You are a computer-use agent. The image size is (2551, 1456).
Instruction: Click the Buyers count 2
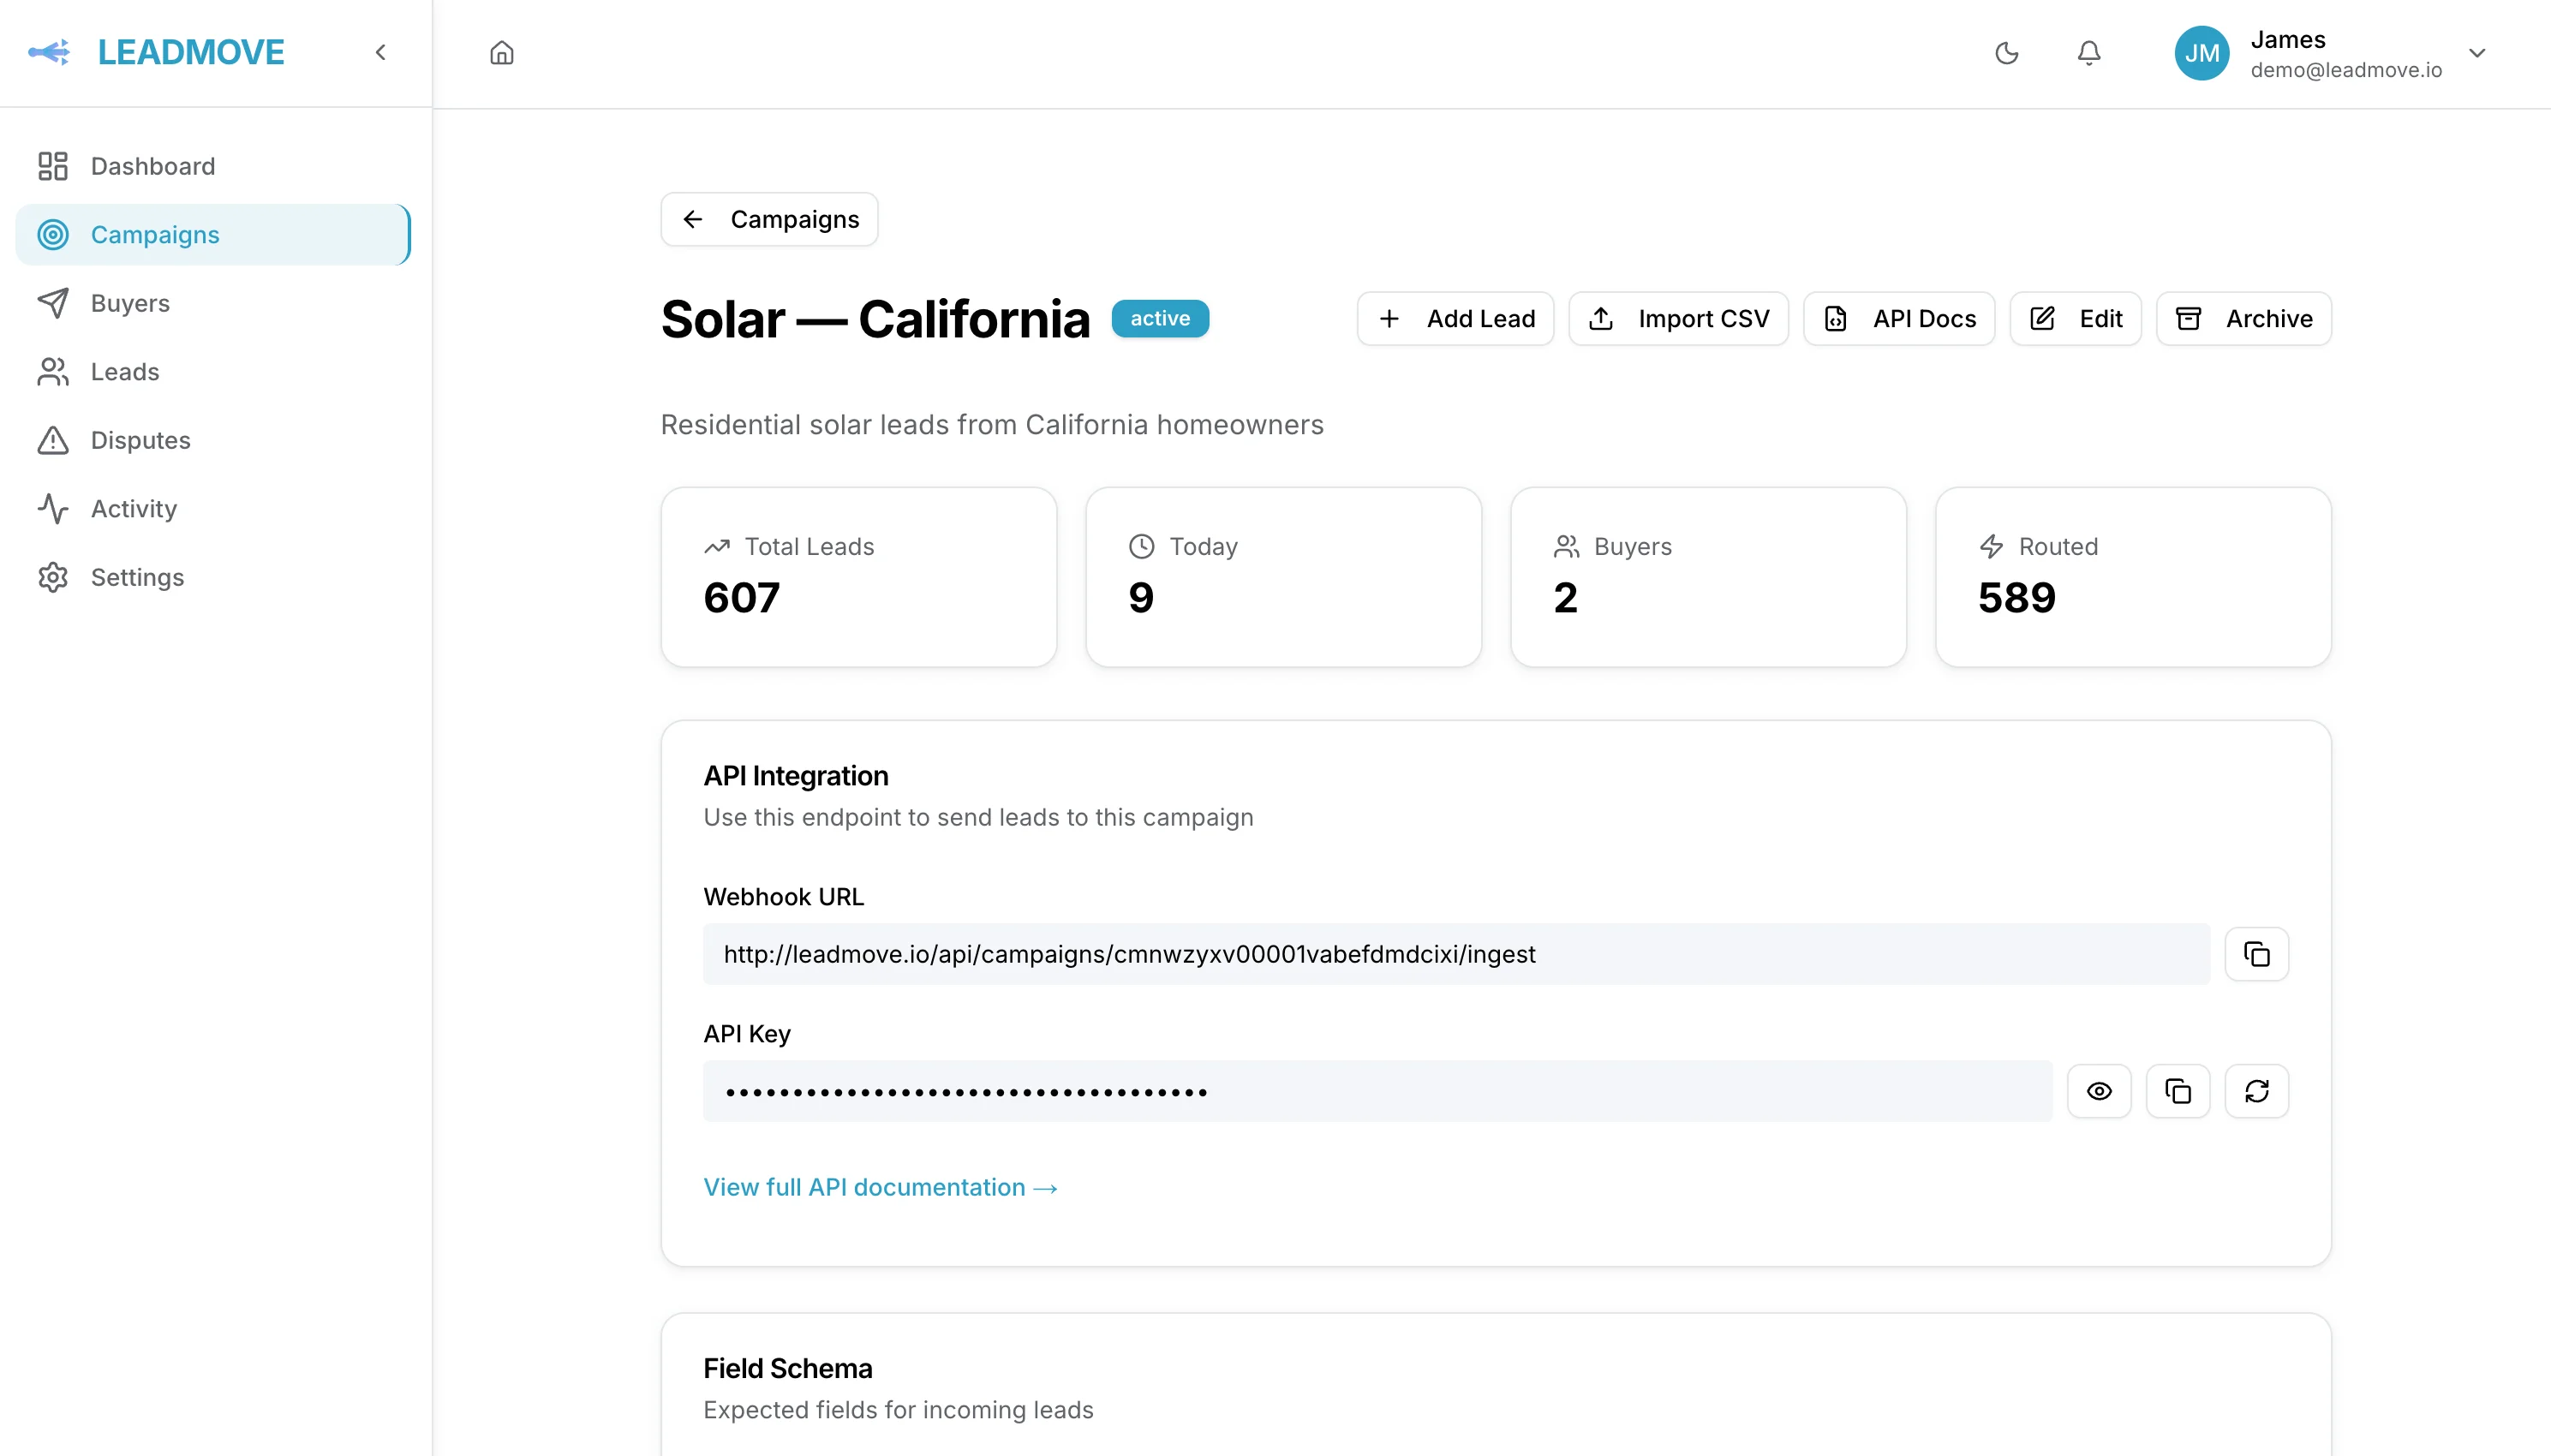point(1565,598)
